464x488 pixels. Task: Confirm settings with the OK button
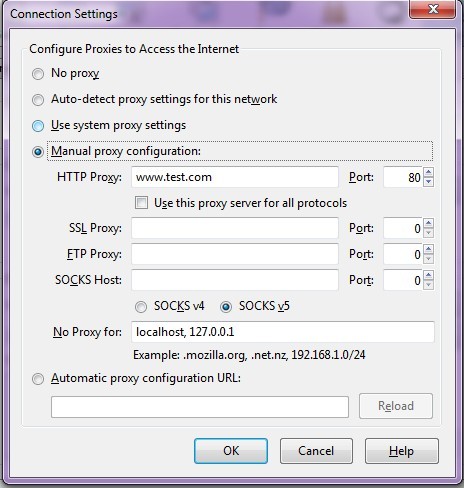coord(231,451)
